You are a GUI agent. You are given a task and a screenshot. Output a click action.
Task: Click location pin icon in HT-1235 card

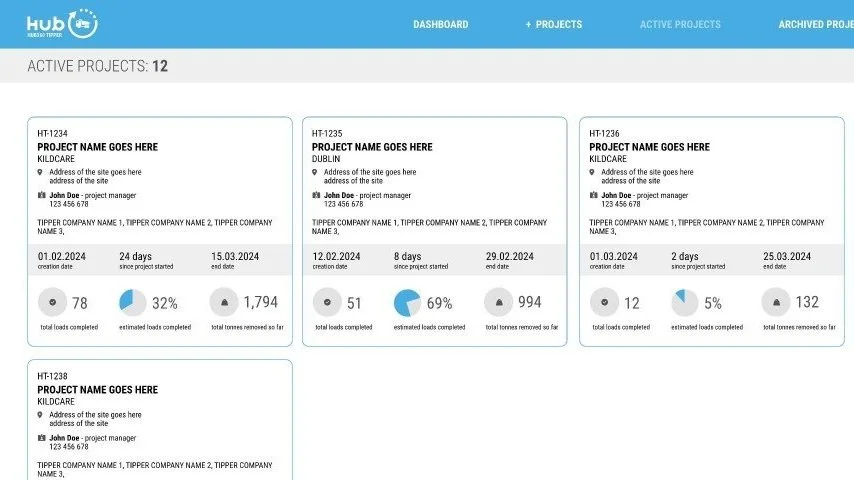(x=314, y=172)
